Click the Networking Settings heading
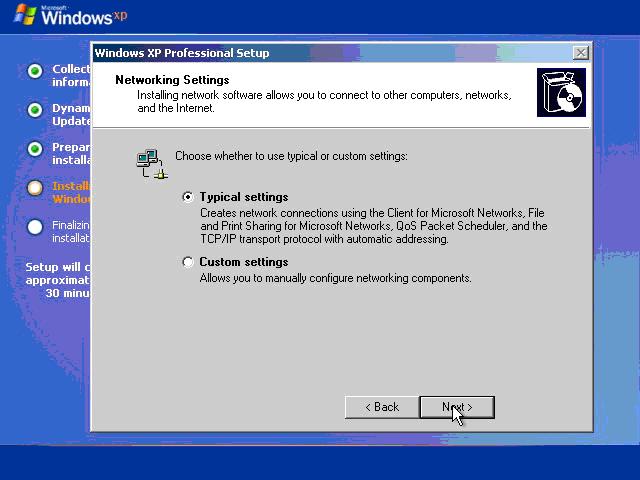Screen dimensions: 640x480 point(172,80)
